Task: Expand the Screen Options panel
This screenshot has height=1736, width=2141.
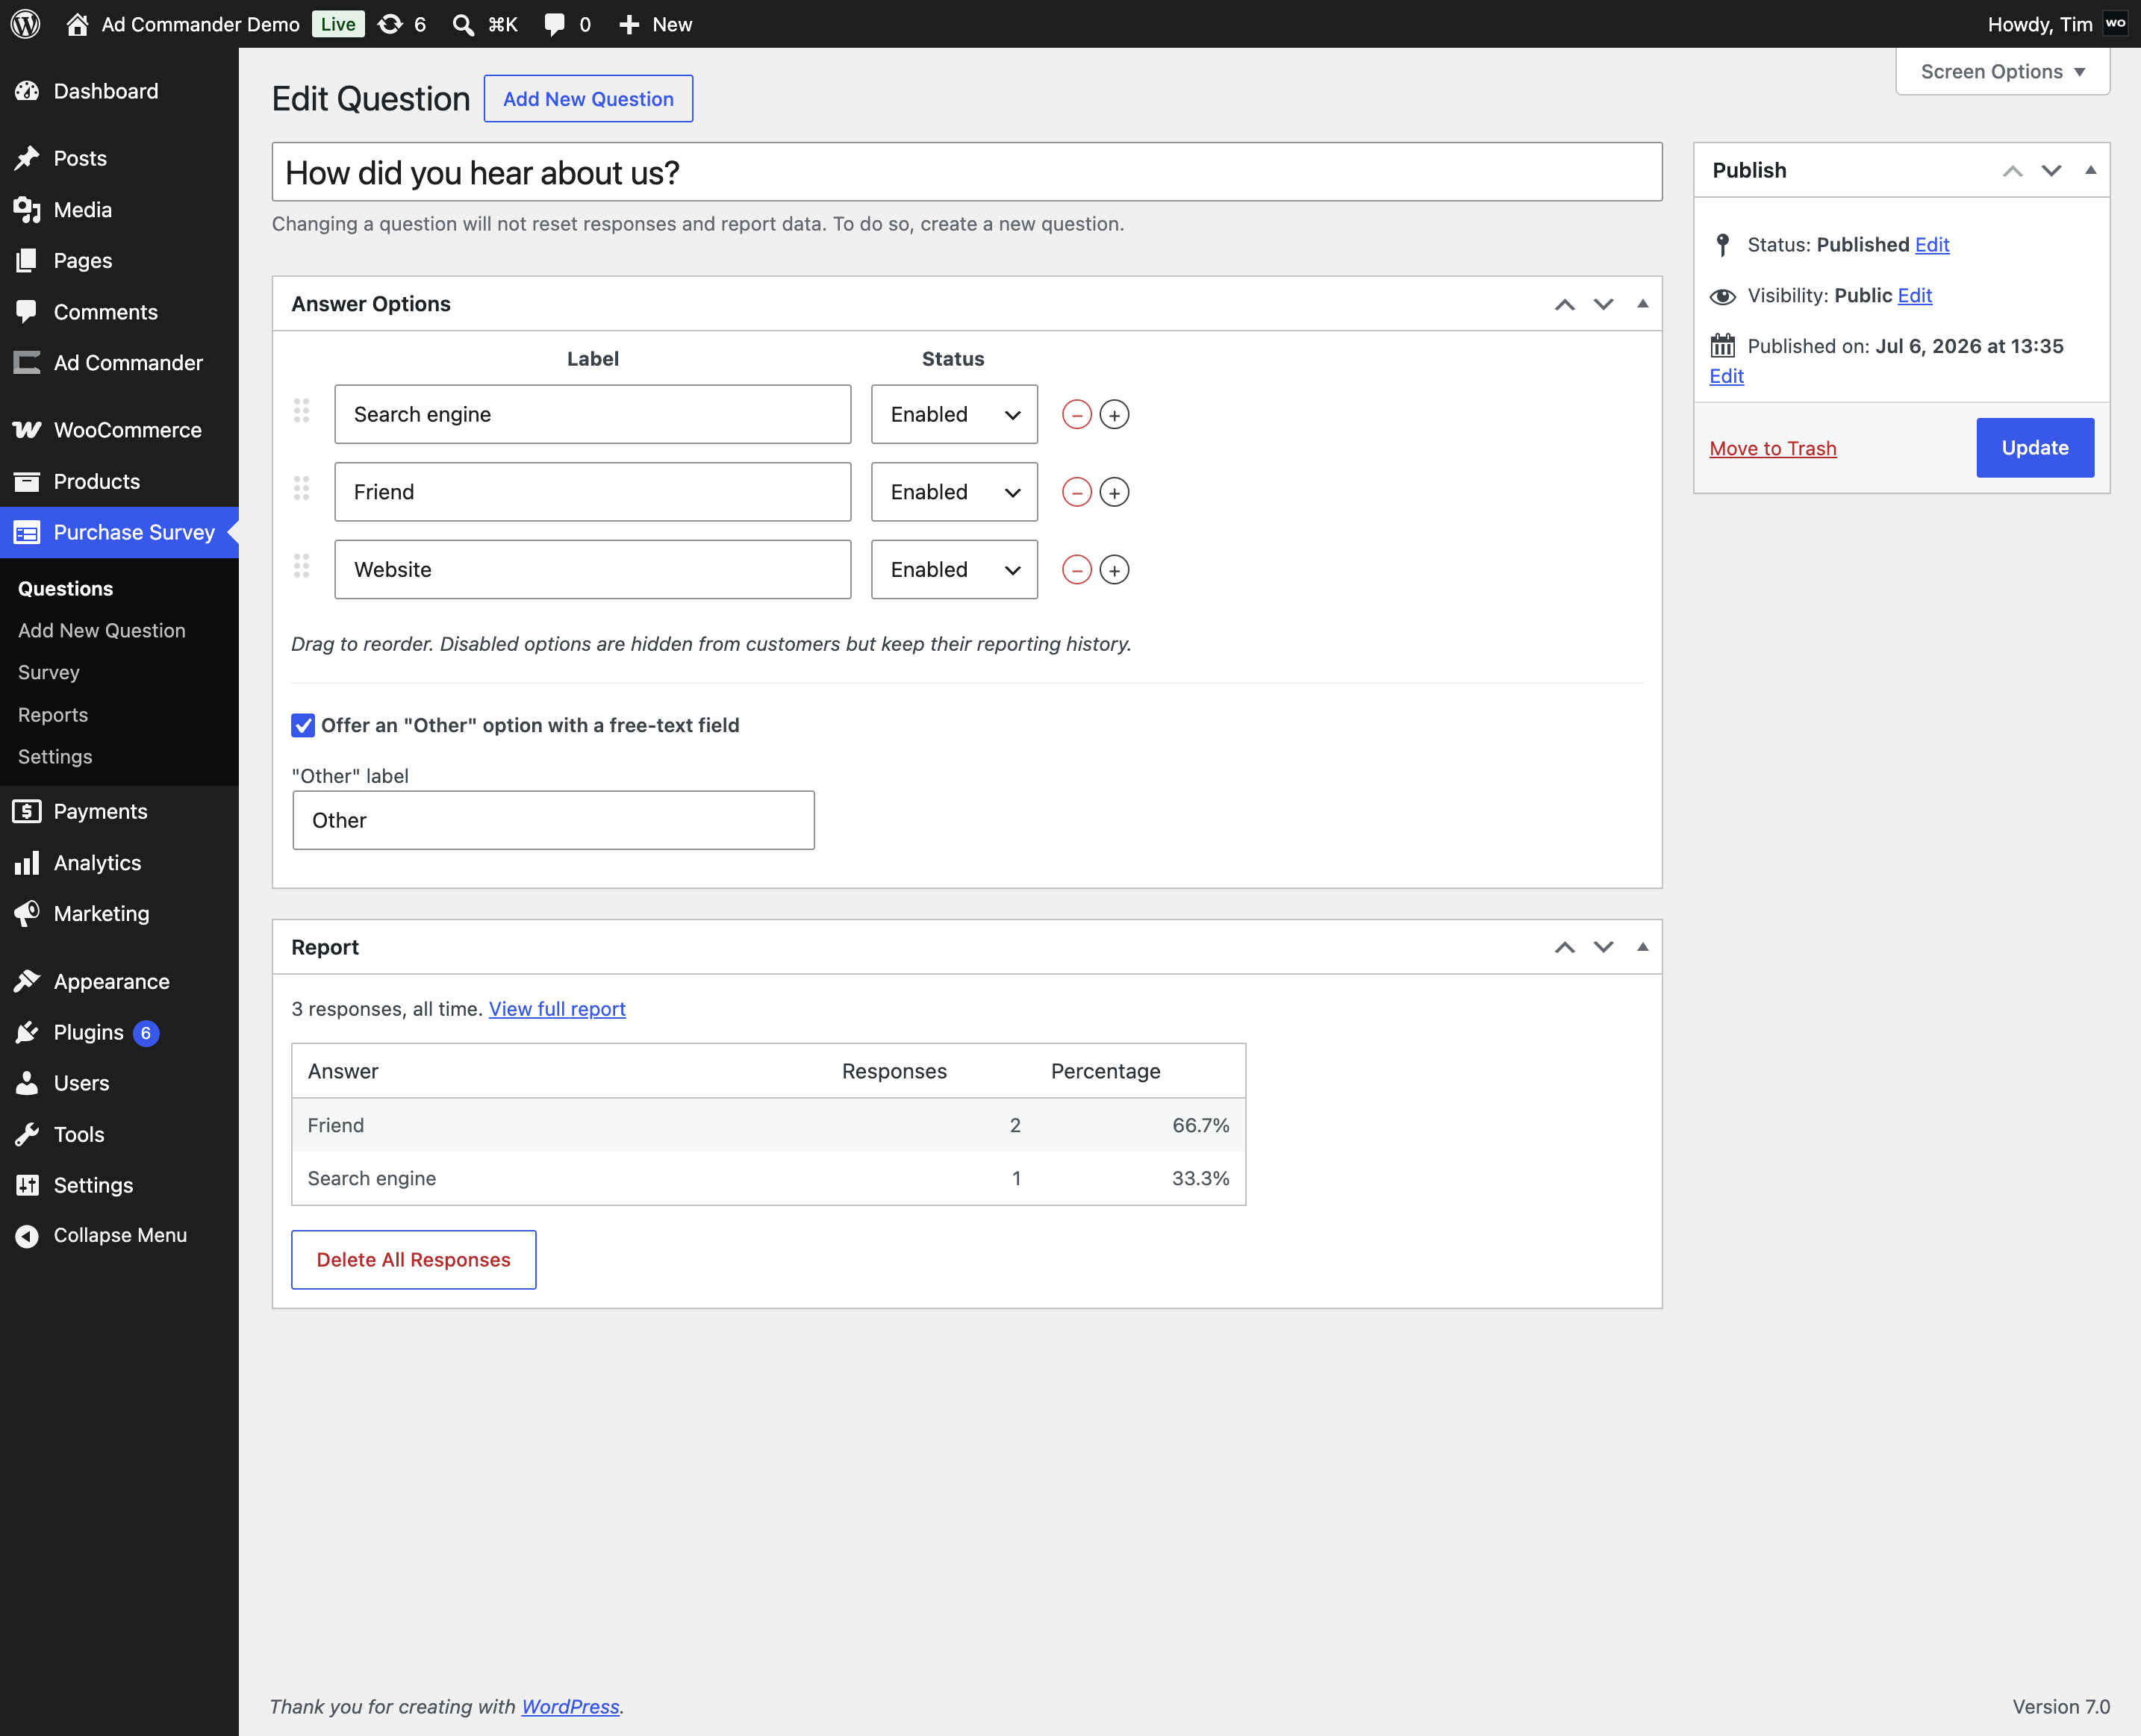Action: click(x=2002, y=72)
